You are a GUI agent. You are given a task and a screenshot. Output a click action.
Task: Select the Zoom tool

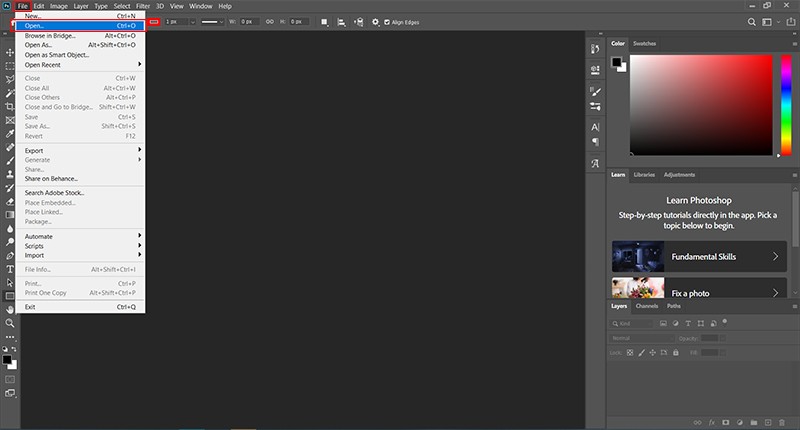pyautogui.click(x=10, y=323)
